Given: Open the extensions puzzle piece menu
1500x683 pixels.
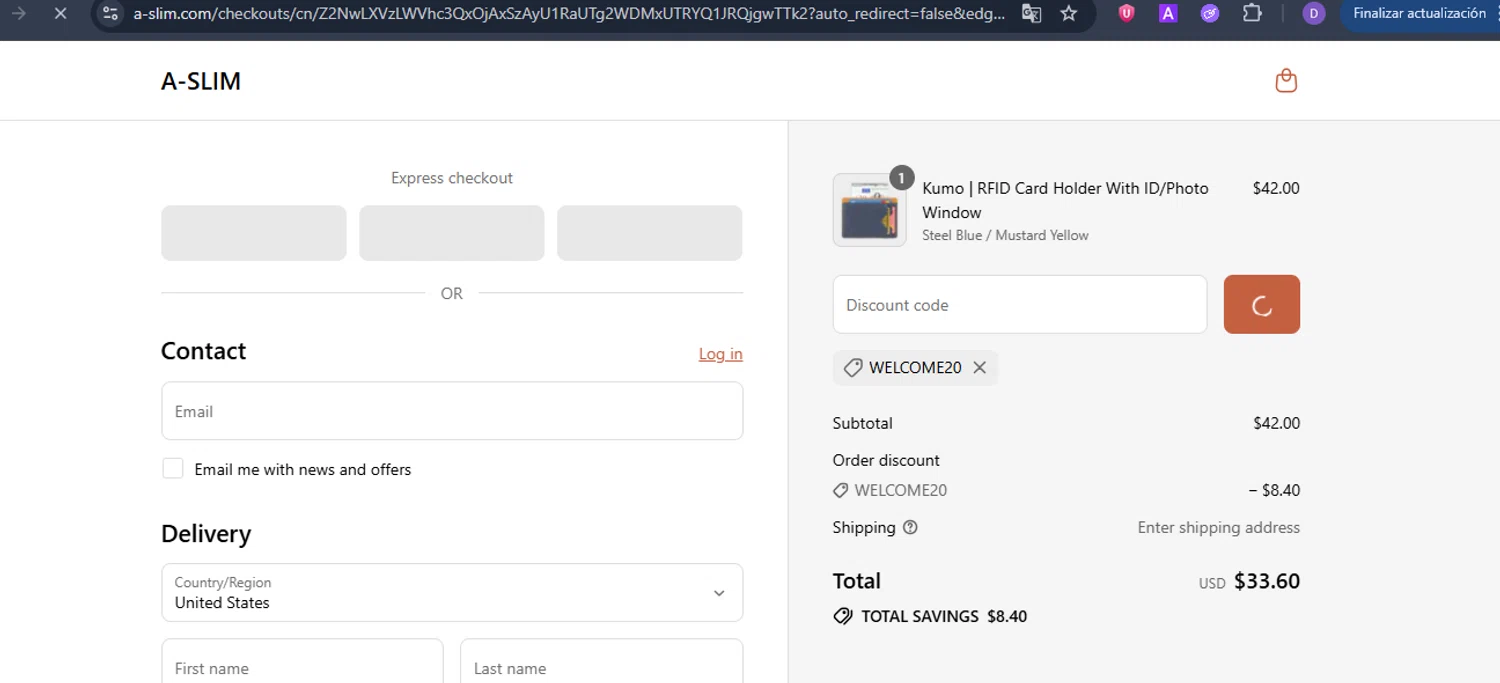Looking at the screenshot, I should [x=1252, y=14].
